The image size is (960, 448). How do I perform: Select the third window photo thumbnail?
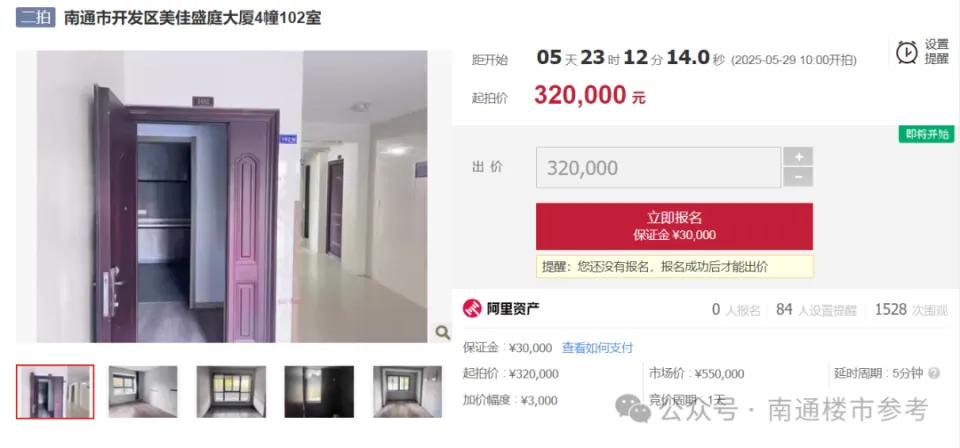coord(231,392)
